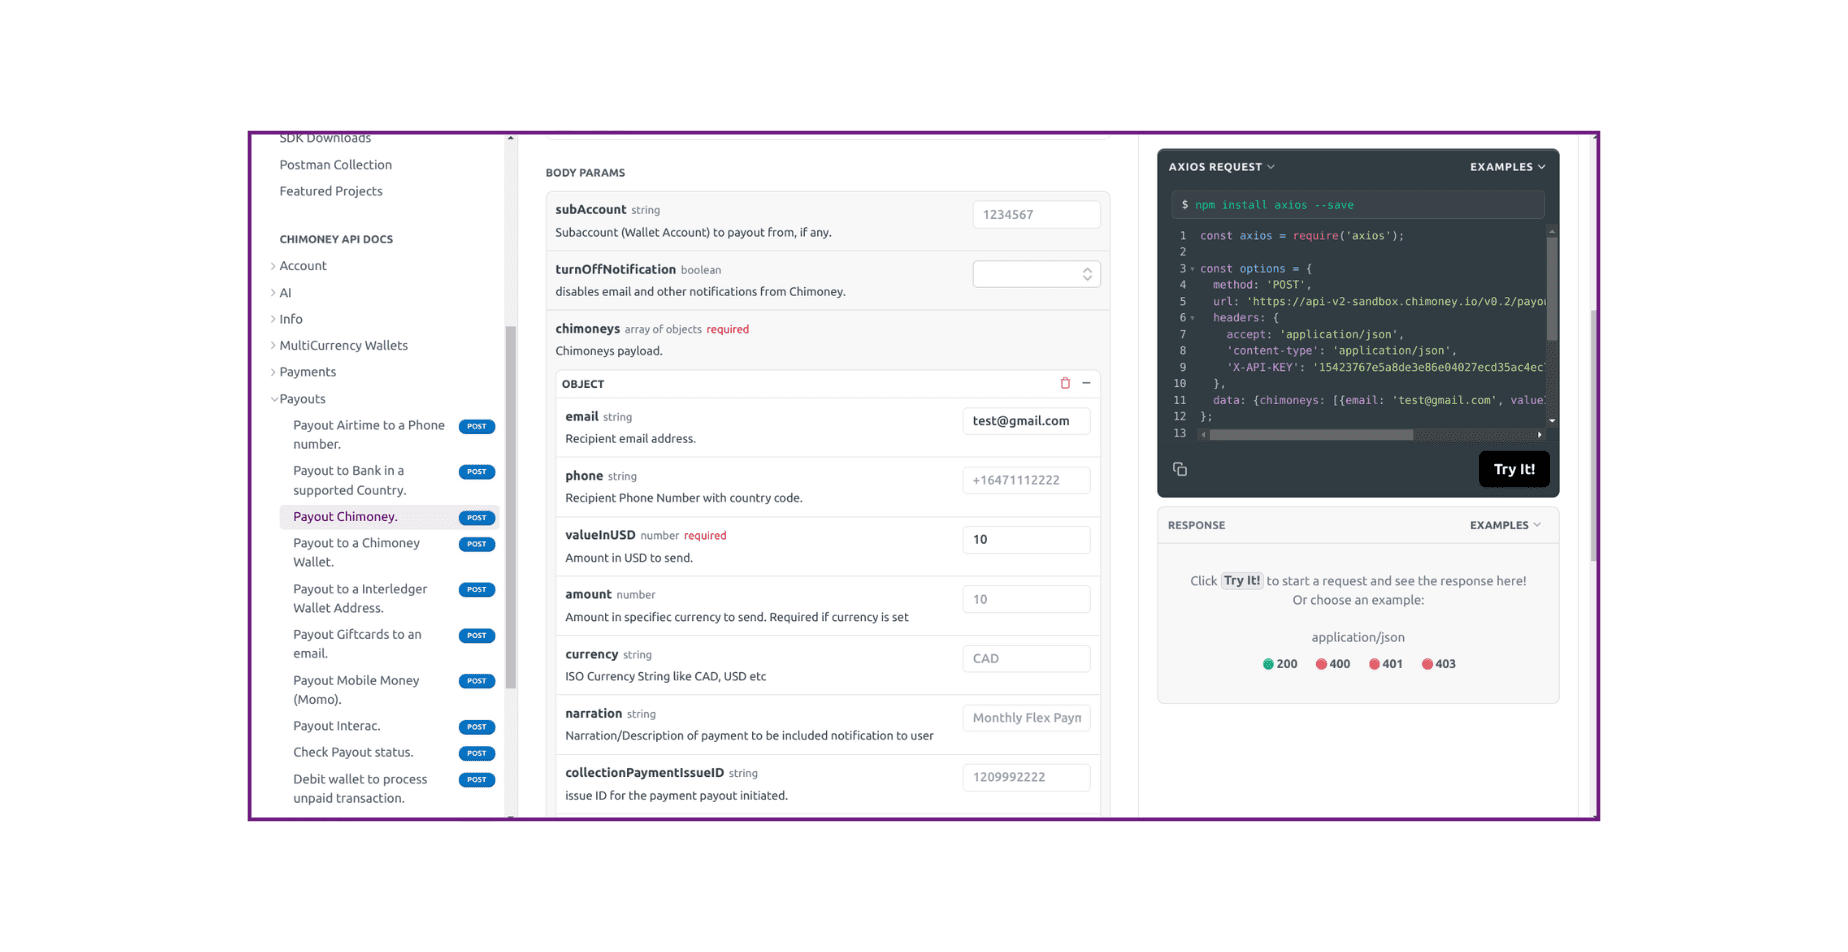Screen dimensions: 1848x952
Task: Click the inline Try It! hint in response
Action: tap(1242, 581)
